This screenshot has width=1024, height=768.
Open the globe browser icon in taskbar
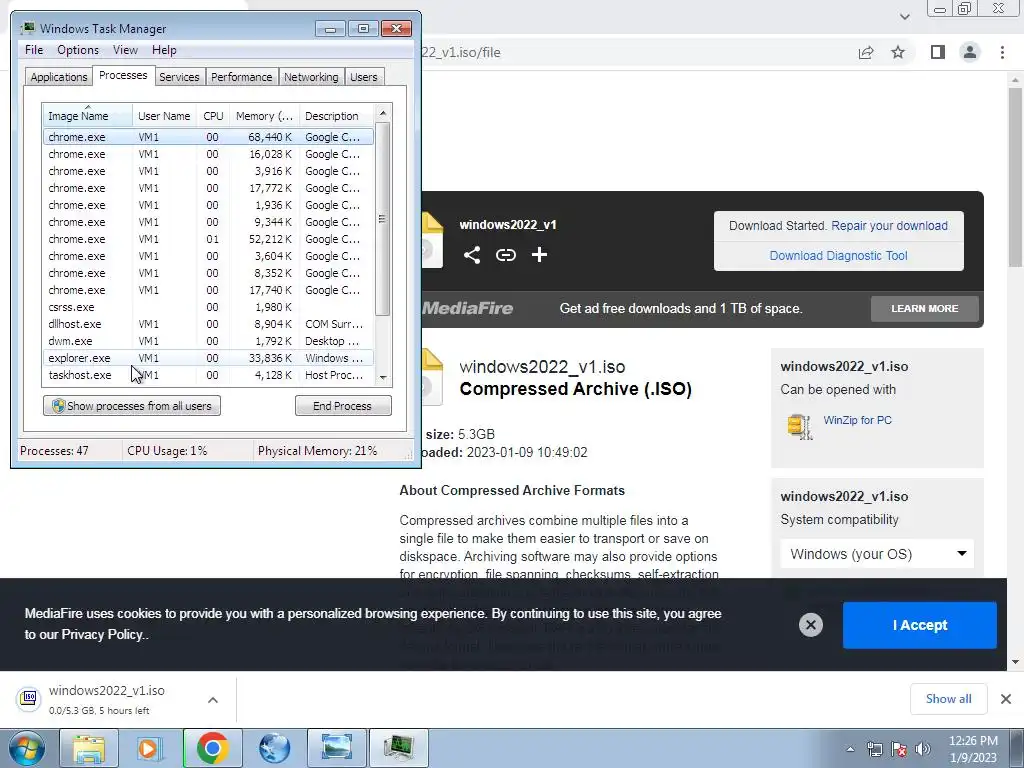point(274,748)
